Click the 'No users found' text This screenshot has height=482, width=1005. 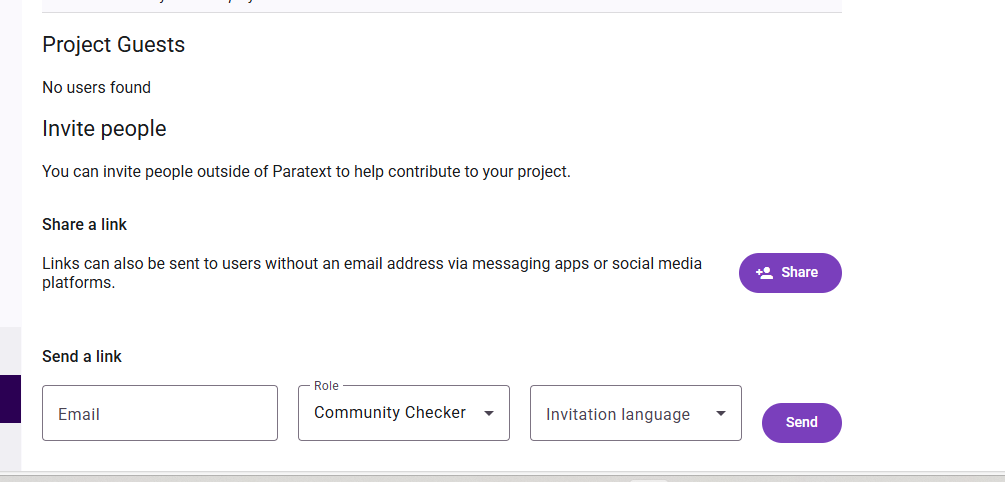tap(96, 88)
